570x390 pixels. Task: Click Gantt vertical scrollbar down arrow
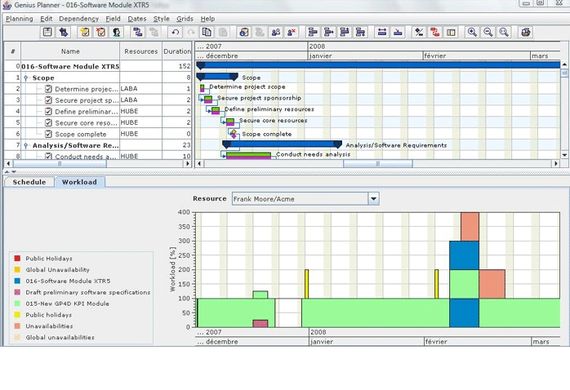click(x=564, y=155)
